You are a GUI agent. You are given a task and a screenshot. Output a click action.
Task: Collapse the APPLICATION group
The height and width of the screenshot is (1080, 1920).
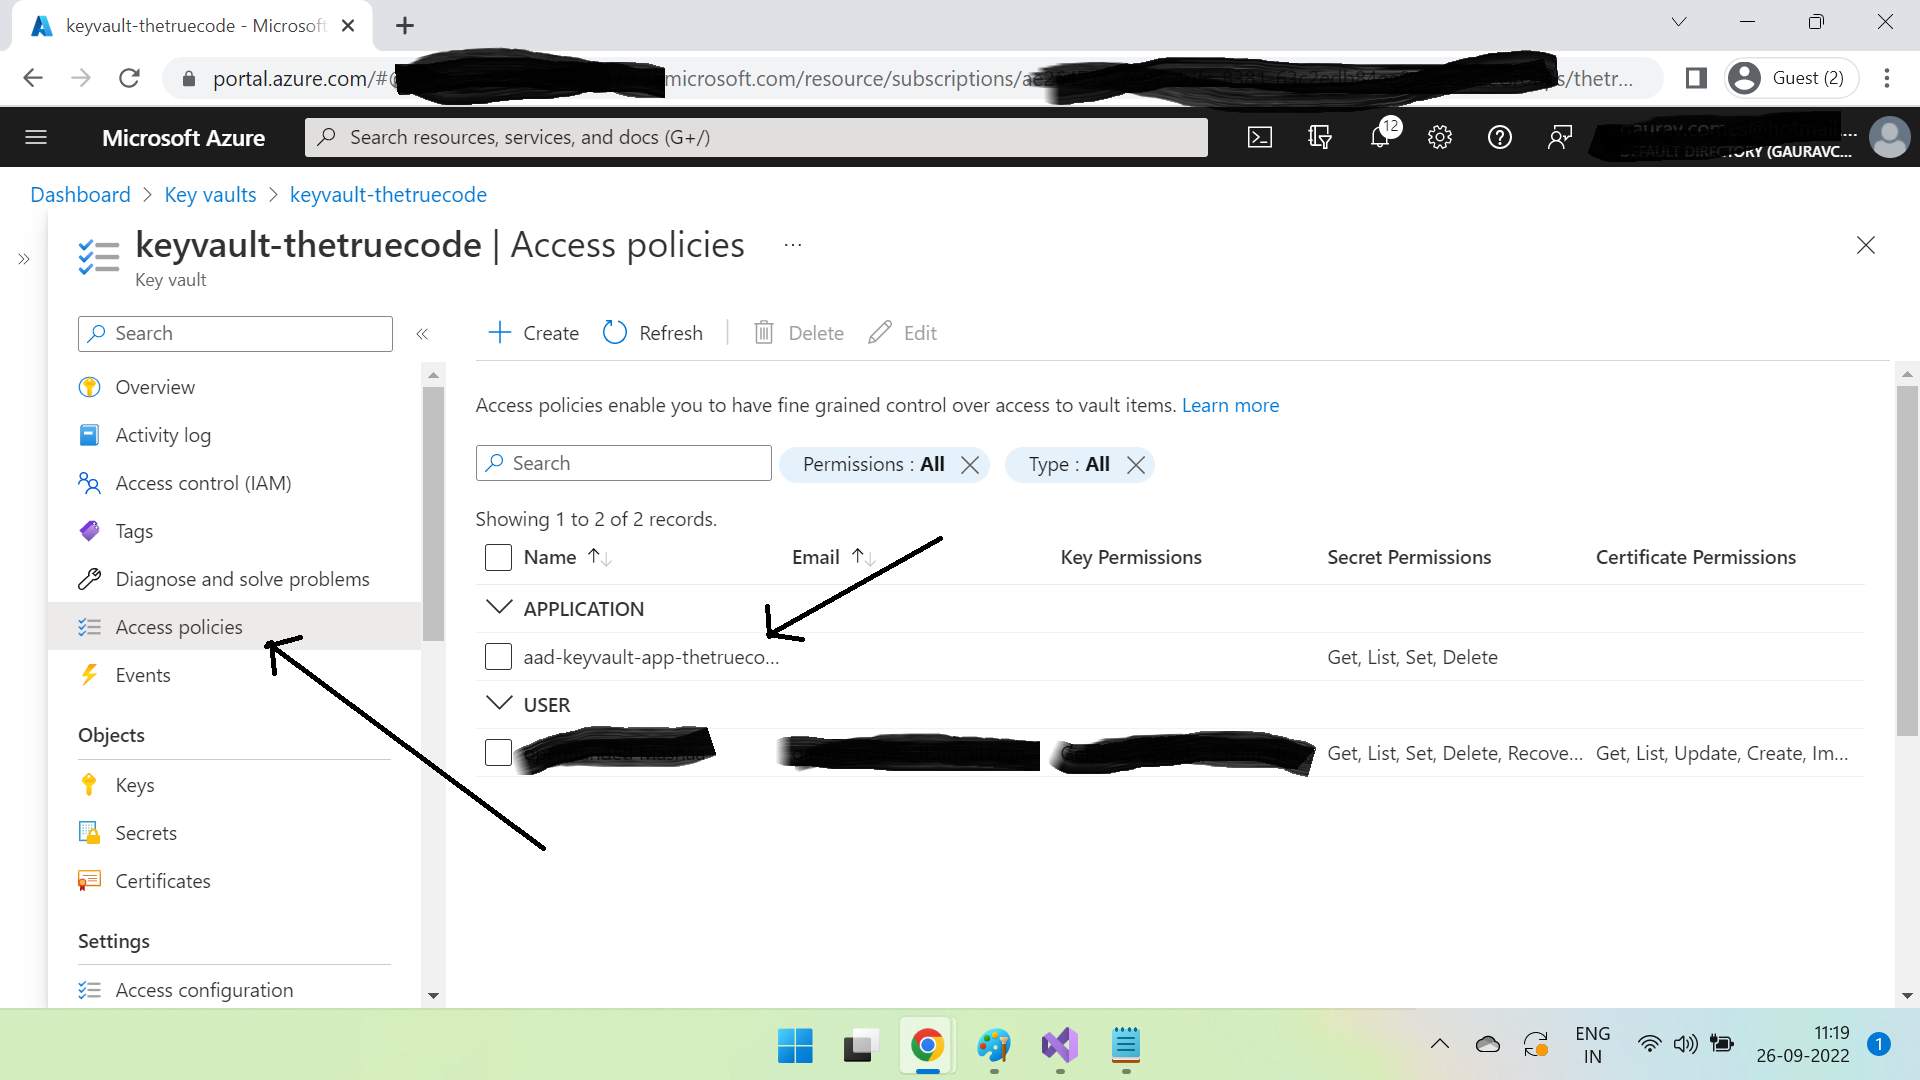point(499,607)
